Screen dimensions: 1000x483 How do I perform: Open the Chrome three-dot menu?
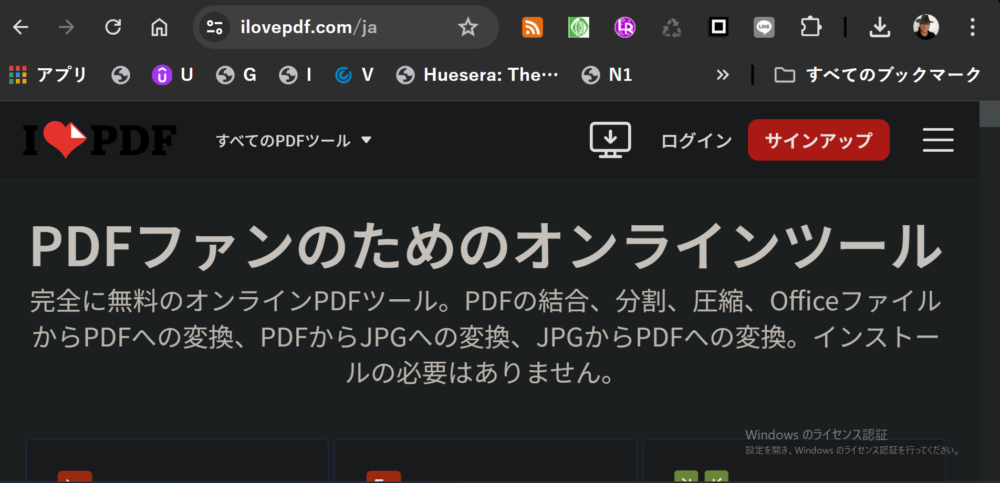point(972,28)
